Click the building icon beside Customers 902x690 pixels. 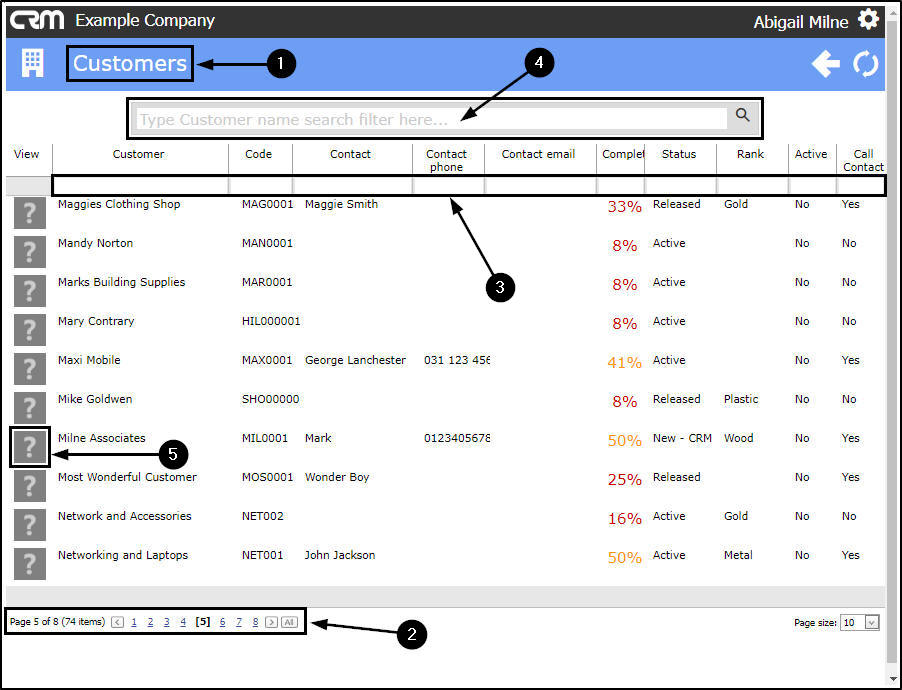pos(32,63)
